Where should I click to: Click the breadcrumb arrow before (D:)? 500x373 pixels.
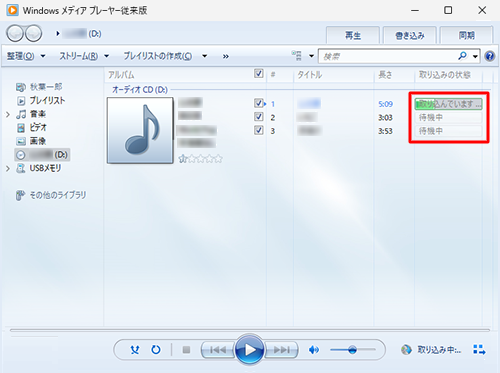point(58,34)
